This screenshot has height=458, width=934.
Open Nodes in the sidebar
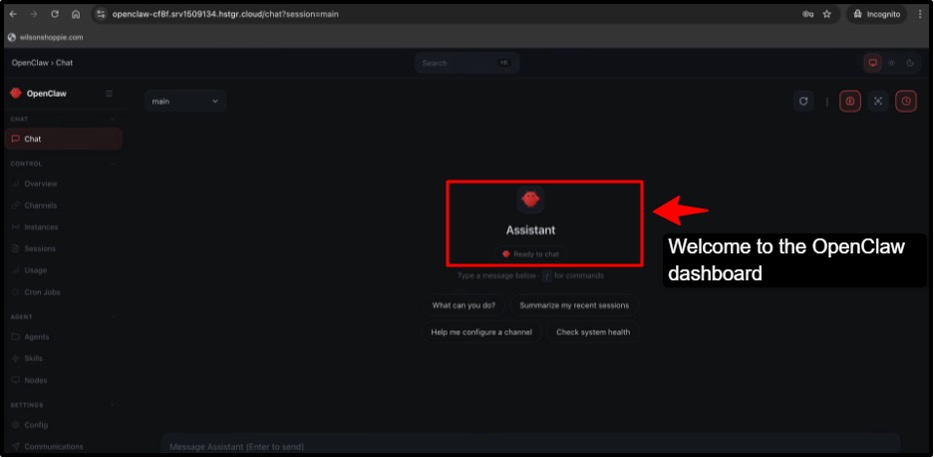coord(35,380)
